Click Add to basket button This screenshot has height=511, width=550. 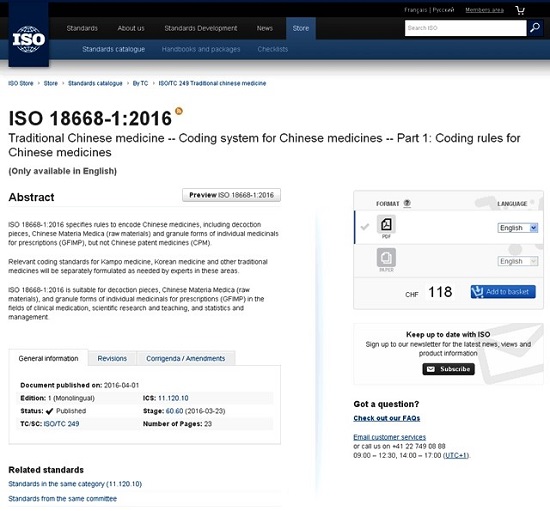tap(503, 292)
